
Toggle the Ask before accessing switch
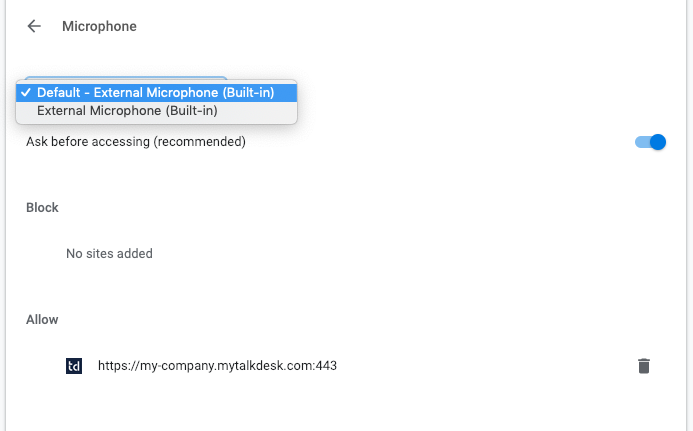click(650, 142)
